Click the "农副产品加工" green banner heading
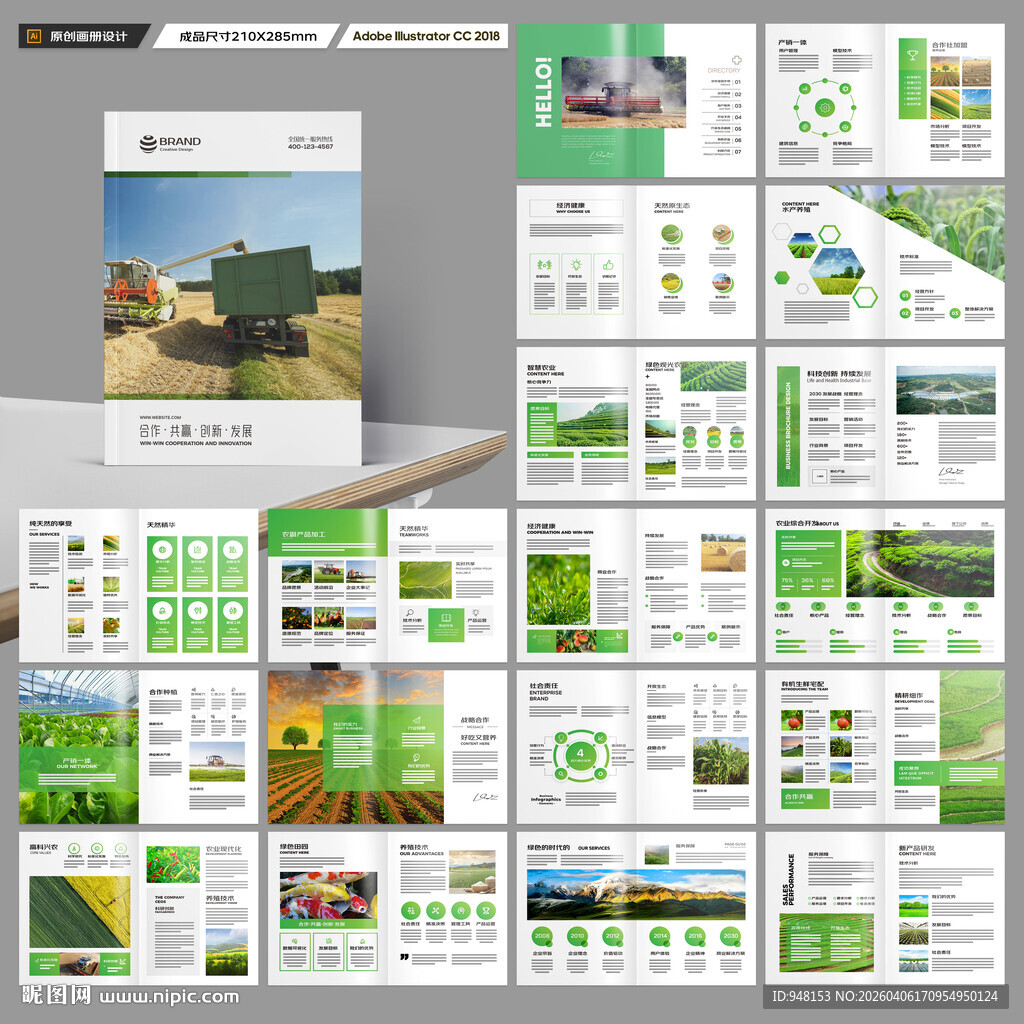This screenshot has width=1024, height=1024. click(x=304, y=534)
